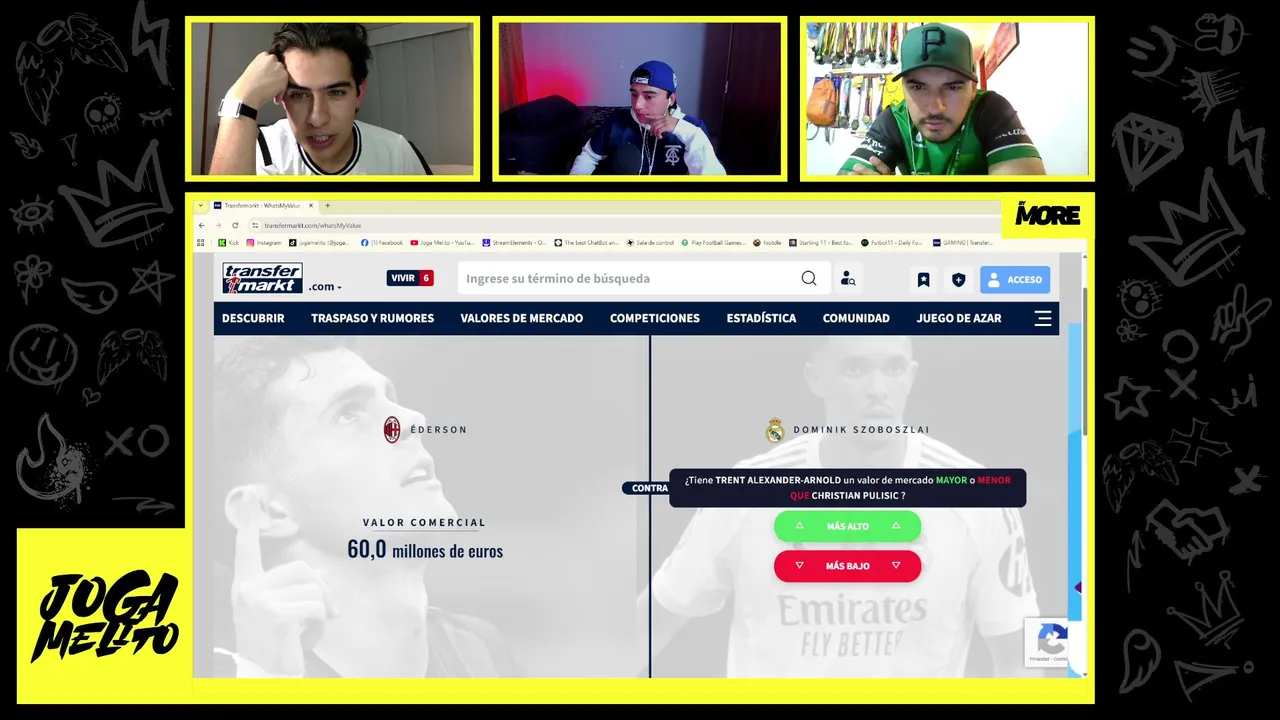Open the Play Football Games bookmark

714,242
